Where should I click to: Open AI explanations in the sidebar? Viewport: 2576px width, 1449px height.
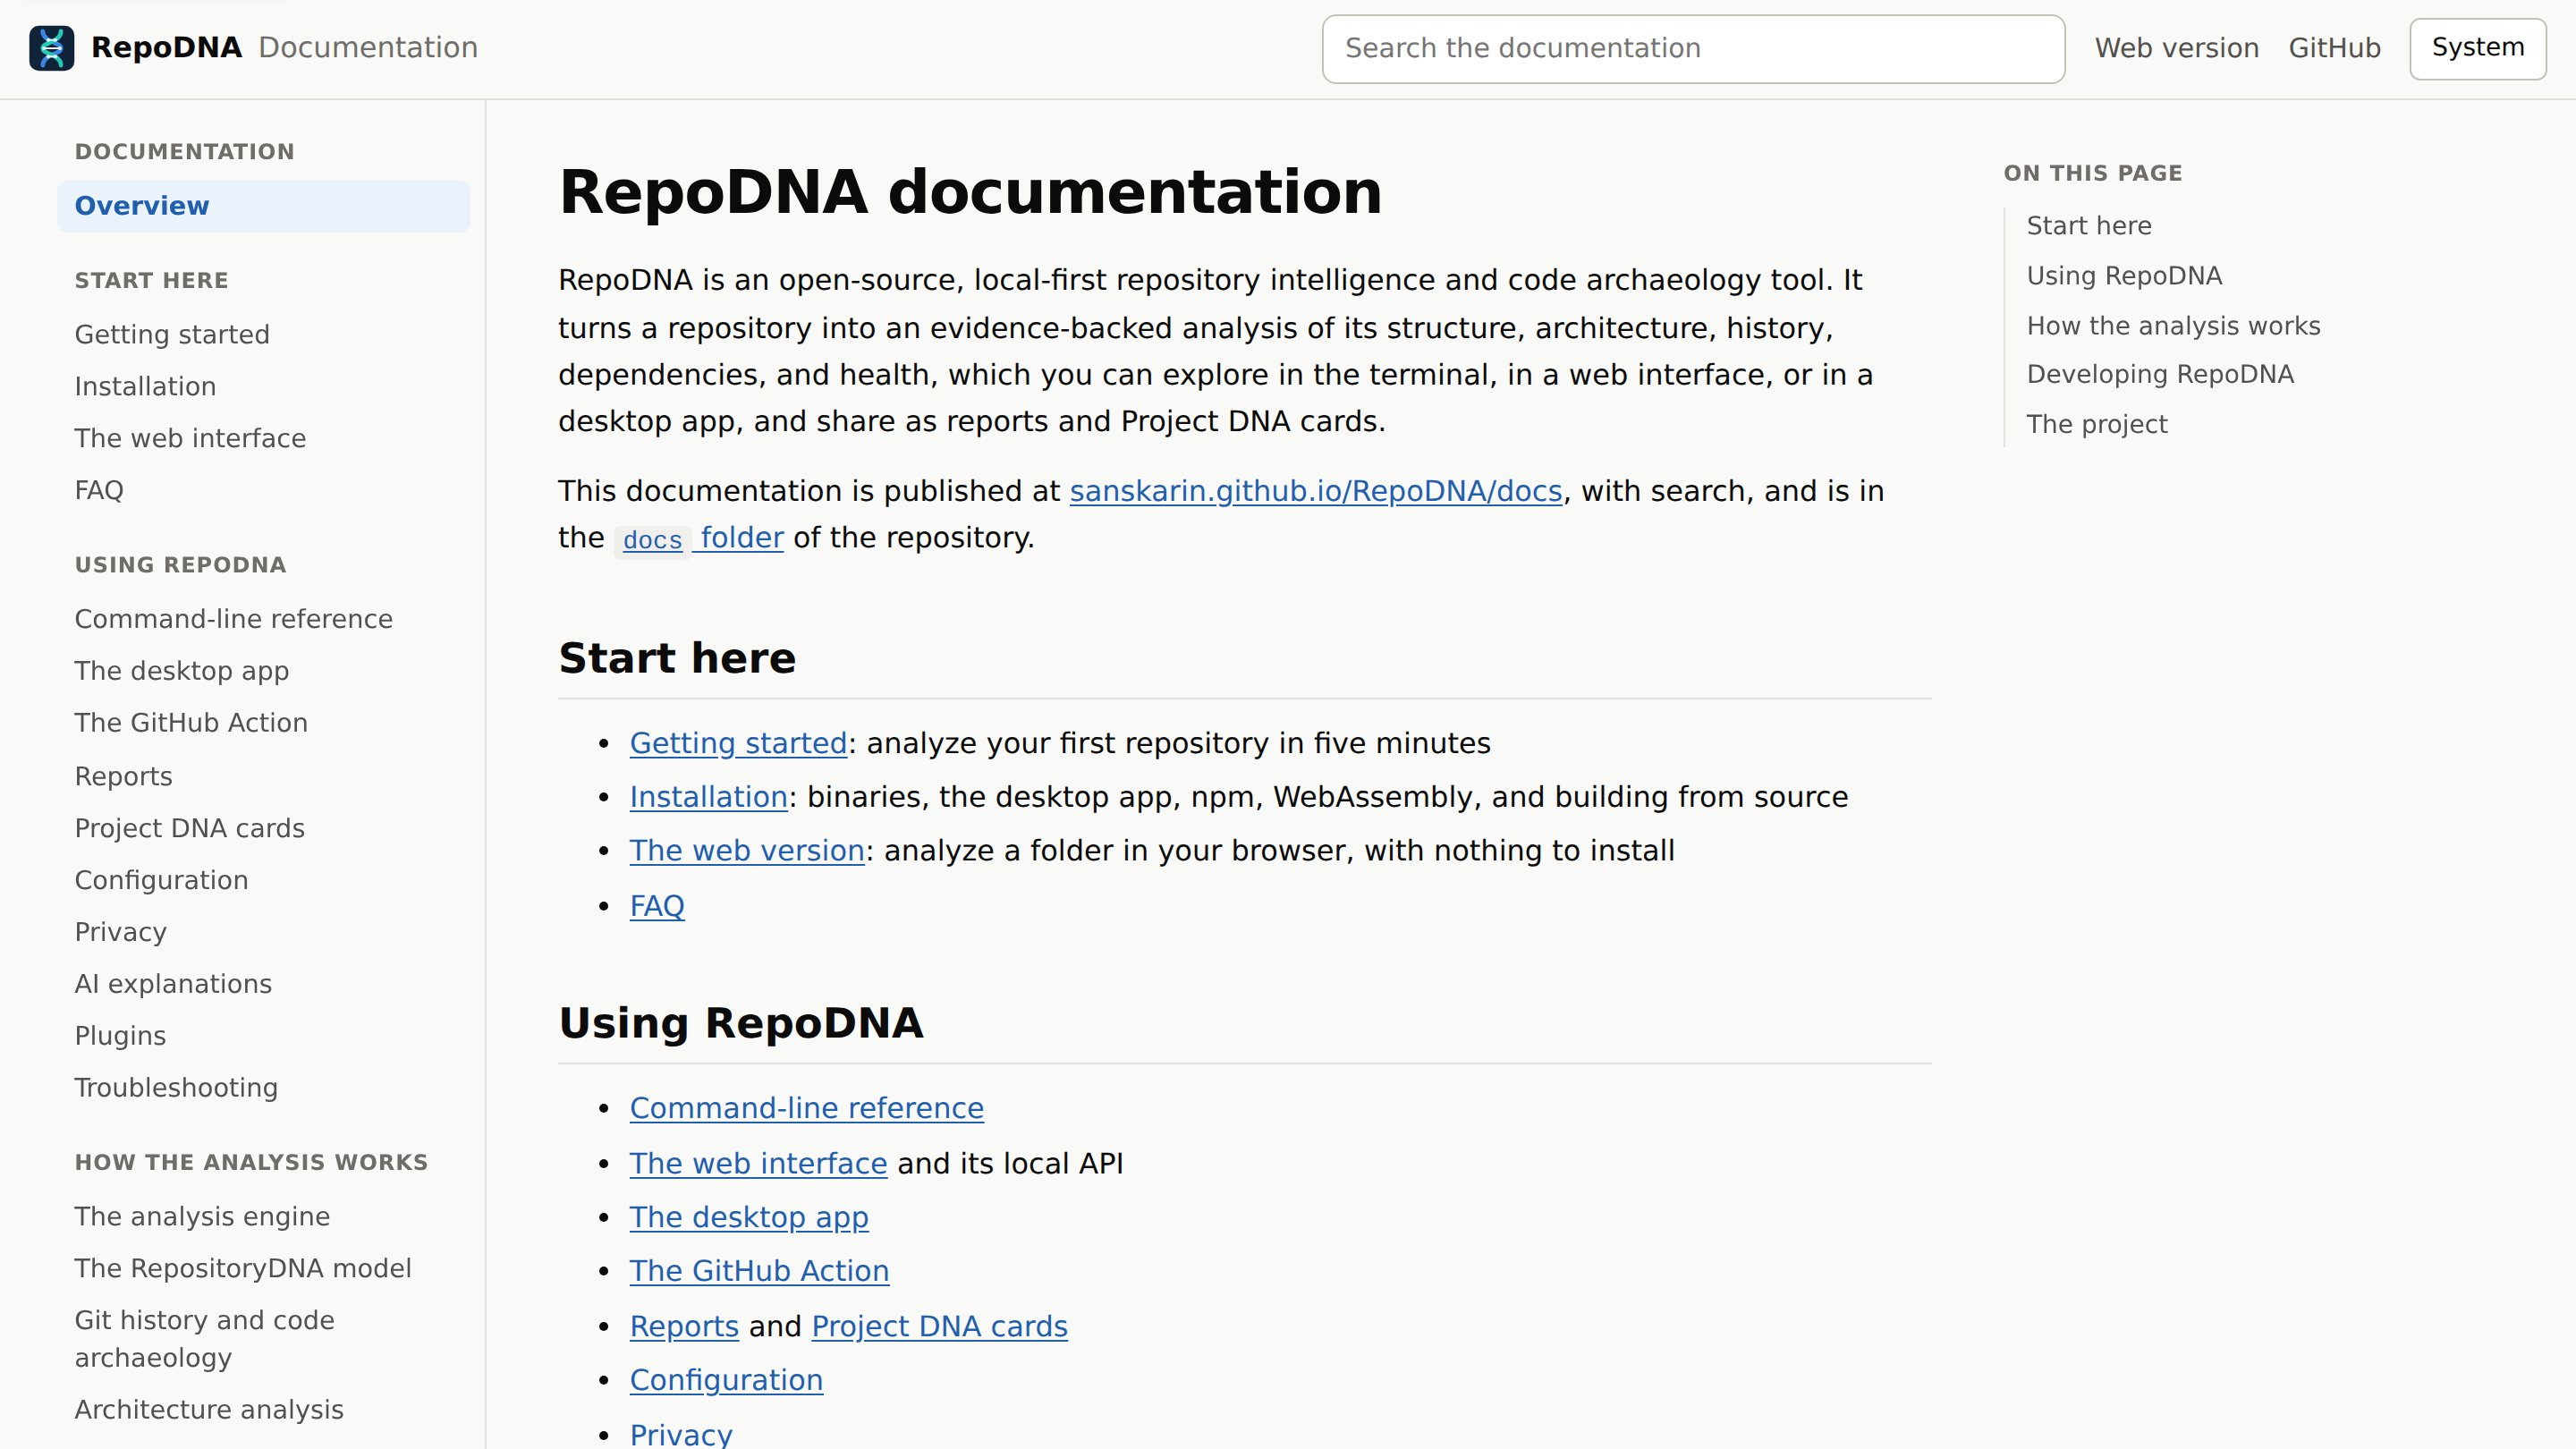click(173, 984)
